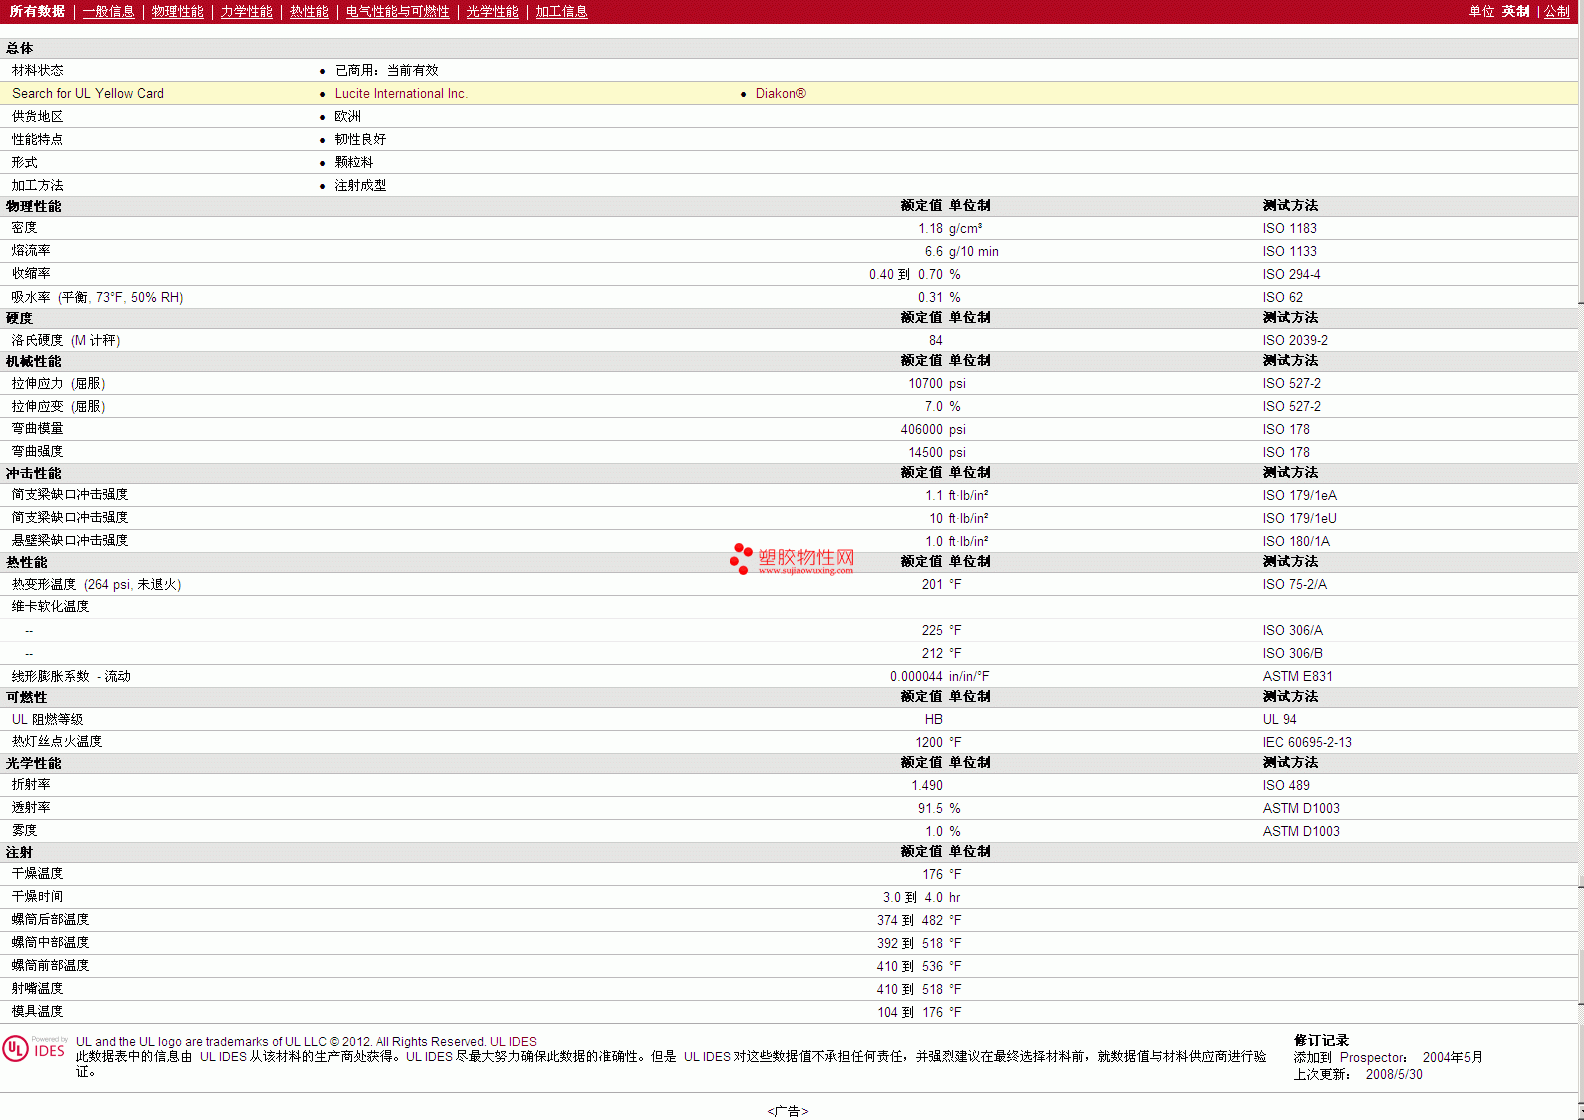The height and width of the screenshot is (1120, 1584).
Task: Switch units to 公制 (metric)
Action: tap(1556, 11)
